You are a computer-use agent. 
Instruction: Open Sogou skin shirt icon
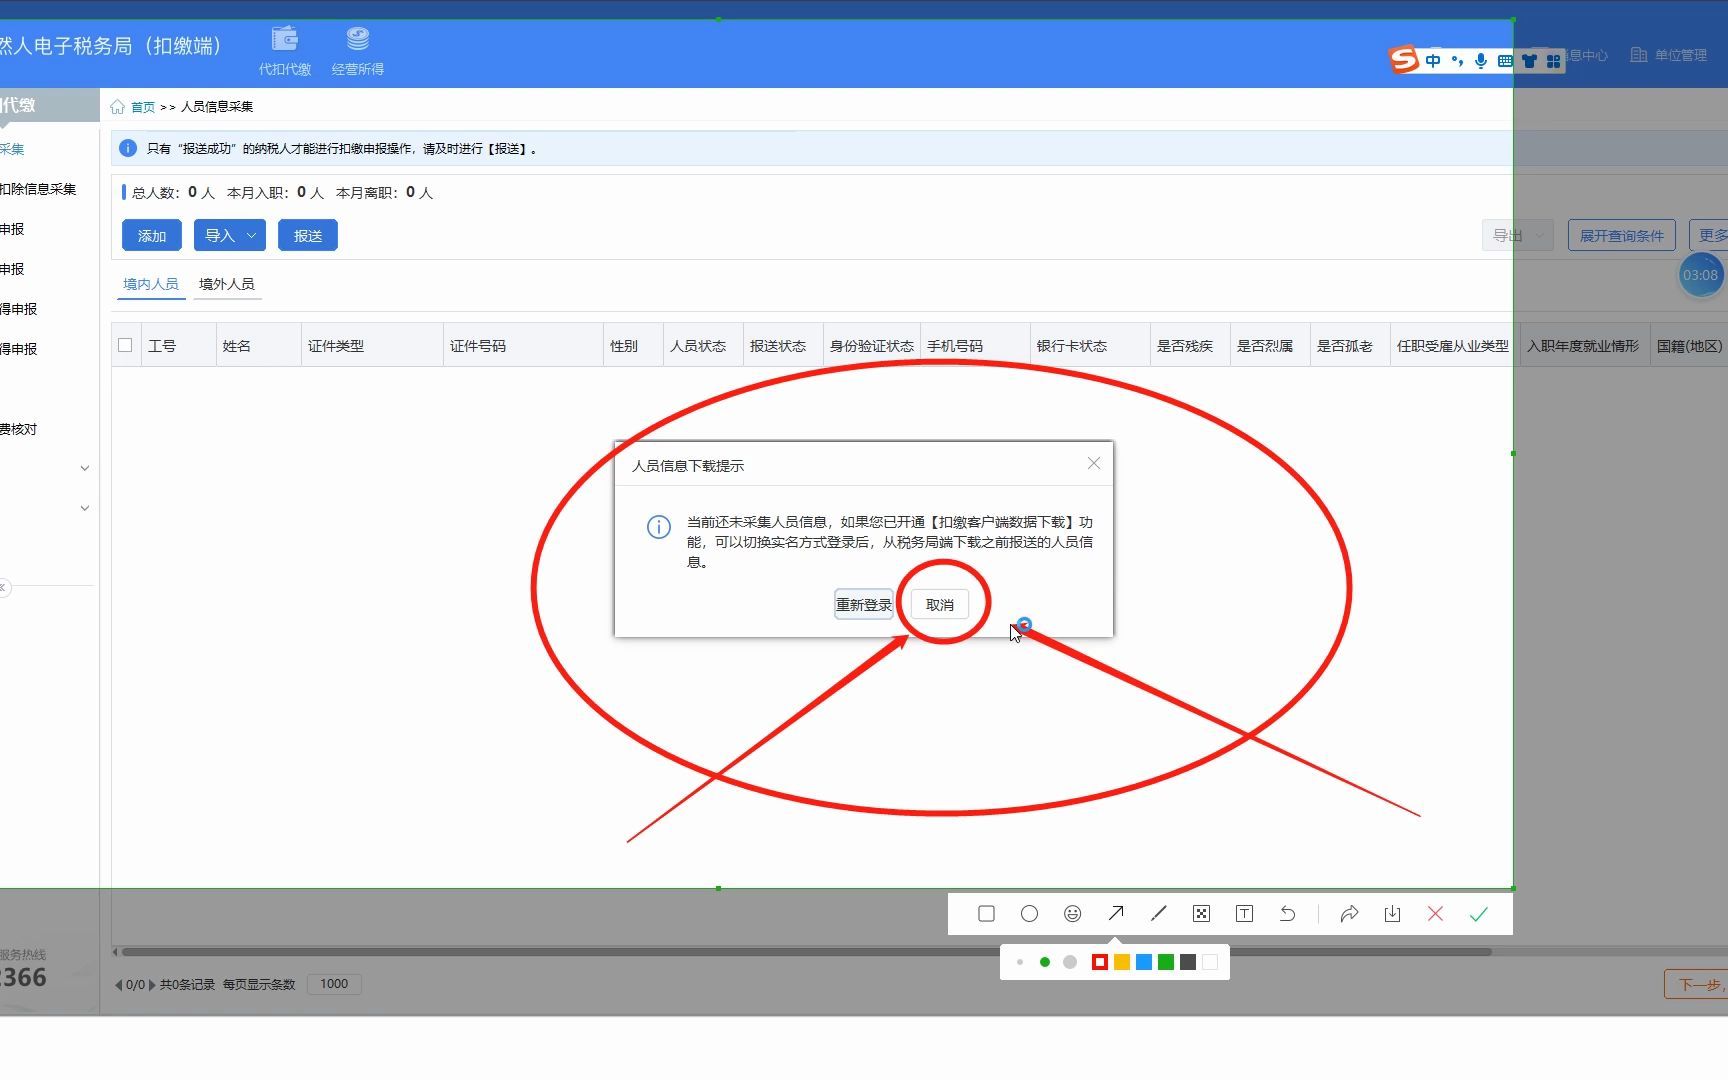tap(1529, 60)
